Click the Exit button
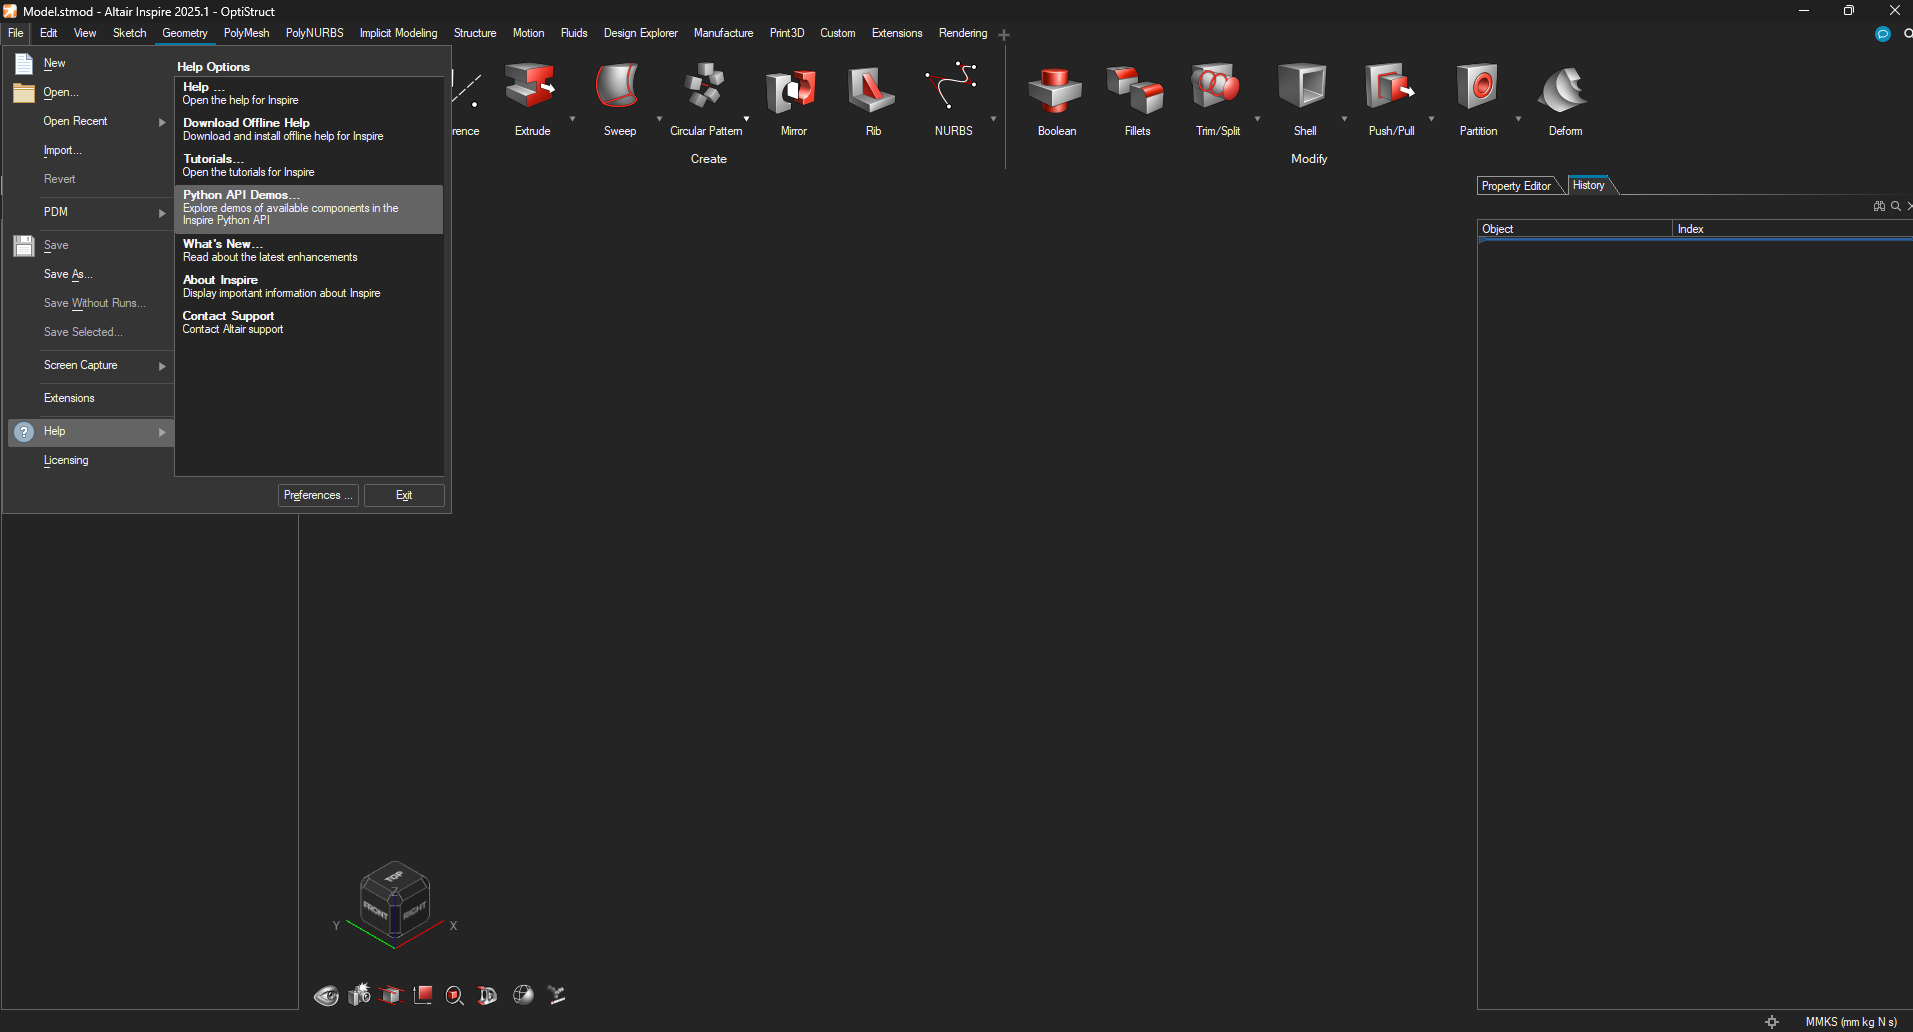 point(404,495)
